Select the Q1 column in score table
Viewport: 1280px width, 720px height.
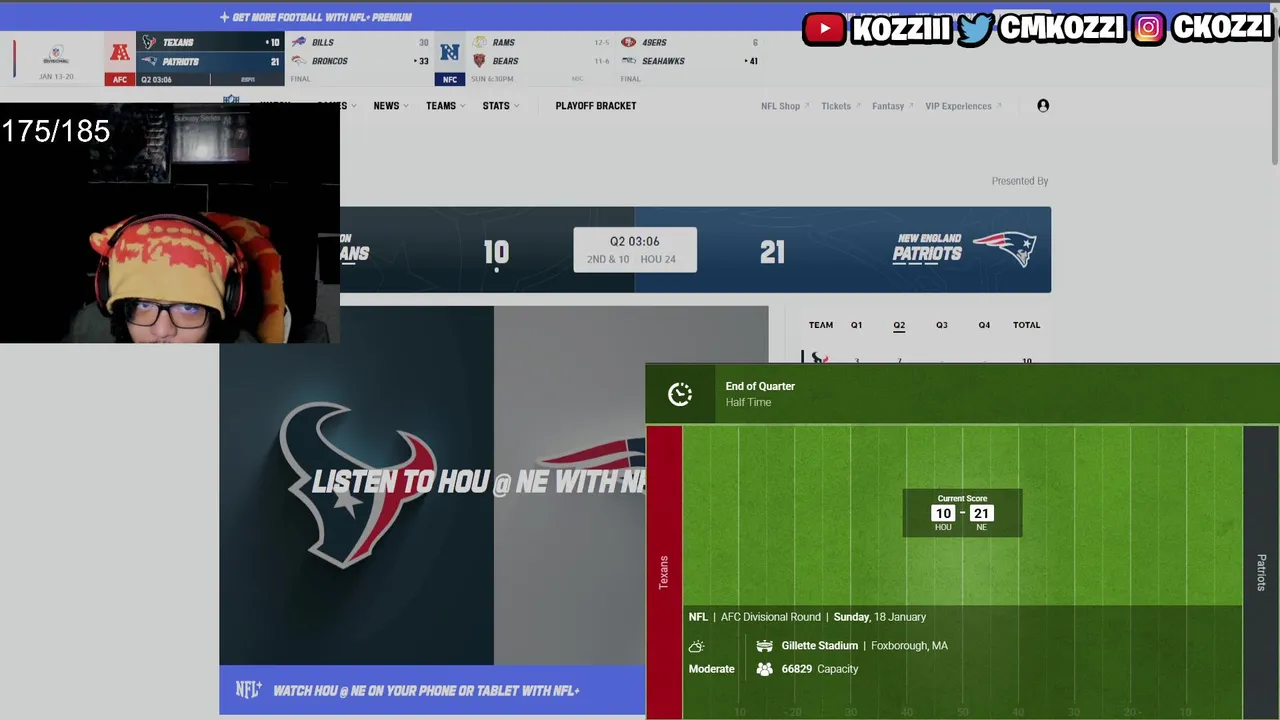(856, 325)
